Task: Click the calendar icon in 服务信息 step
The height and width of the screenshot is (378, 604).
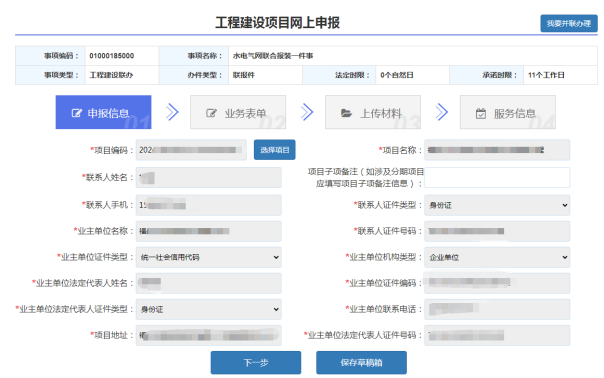Action: click(x=481, y=114)
